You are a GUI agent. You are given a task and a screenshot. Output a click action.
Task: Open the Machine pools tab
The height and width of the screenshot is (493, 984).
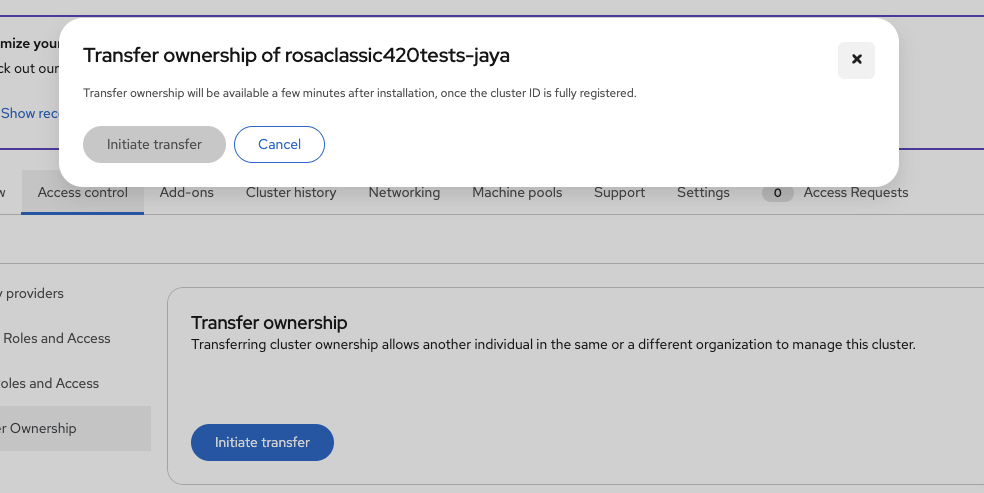tap(517, 193)
